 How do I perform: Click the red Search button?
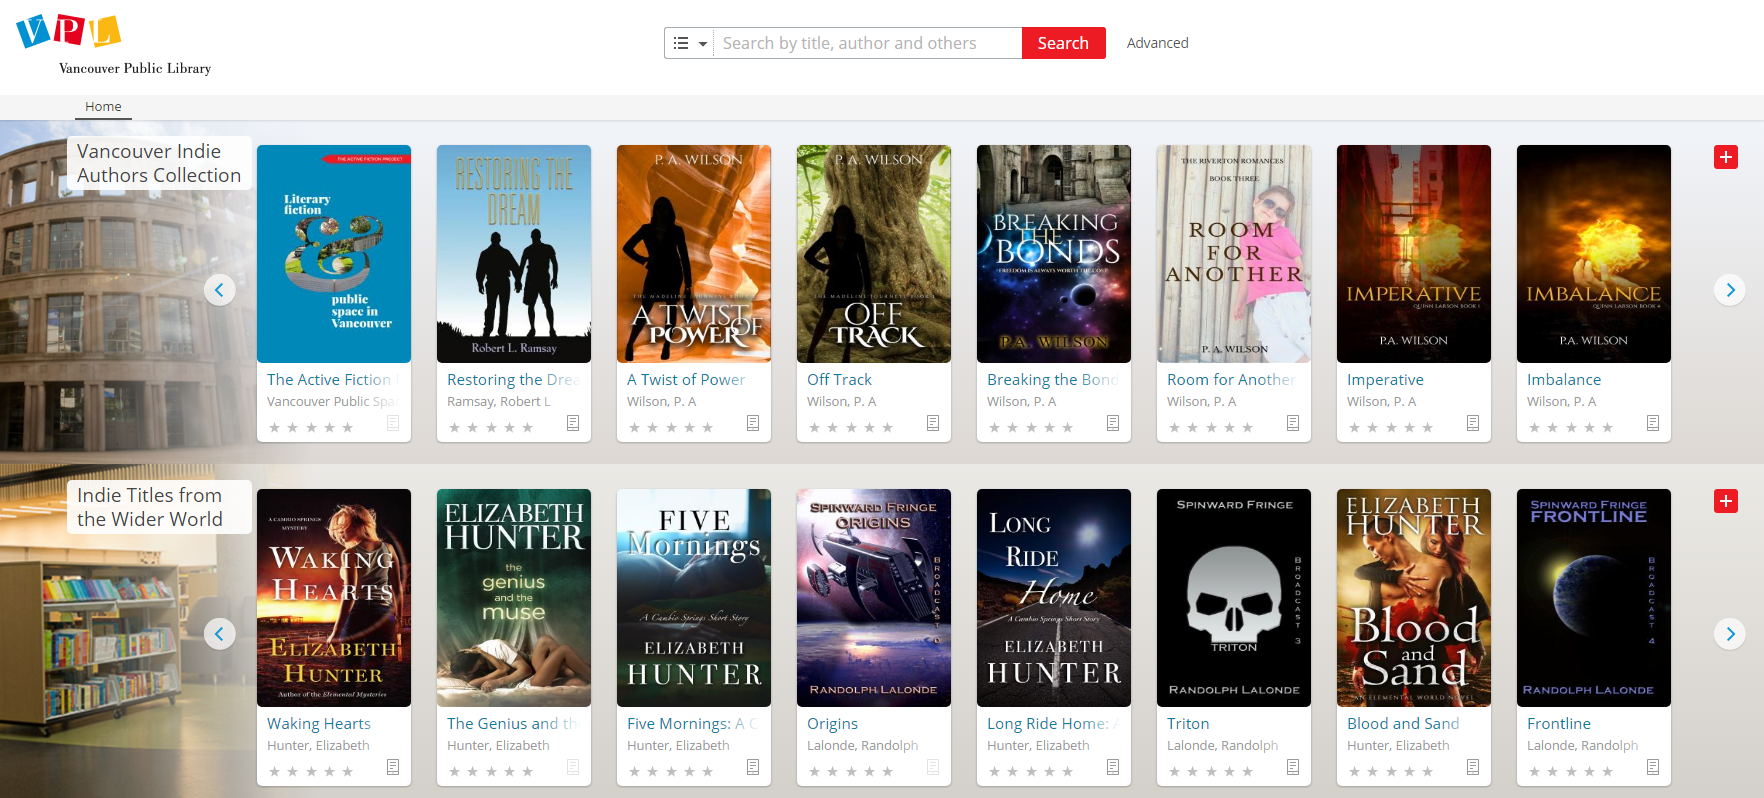tap(1063, 43)
